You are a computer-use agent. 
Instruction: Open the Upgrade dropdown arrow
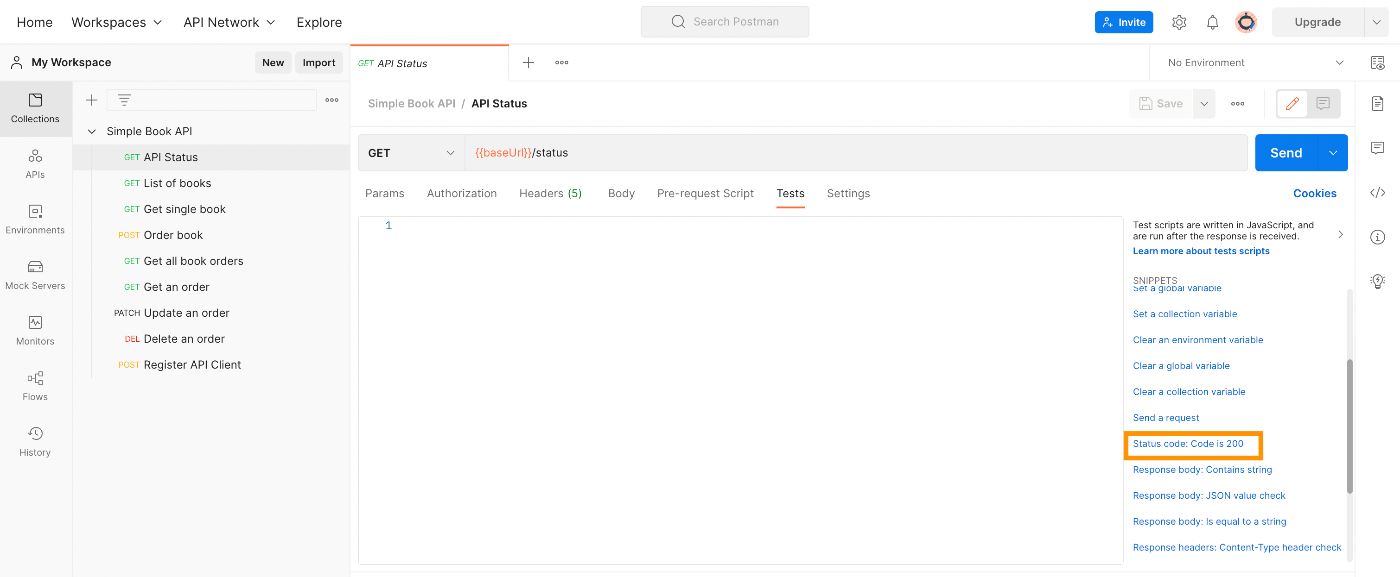click(x=1375, y=22)
